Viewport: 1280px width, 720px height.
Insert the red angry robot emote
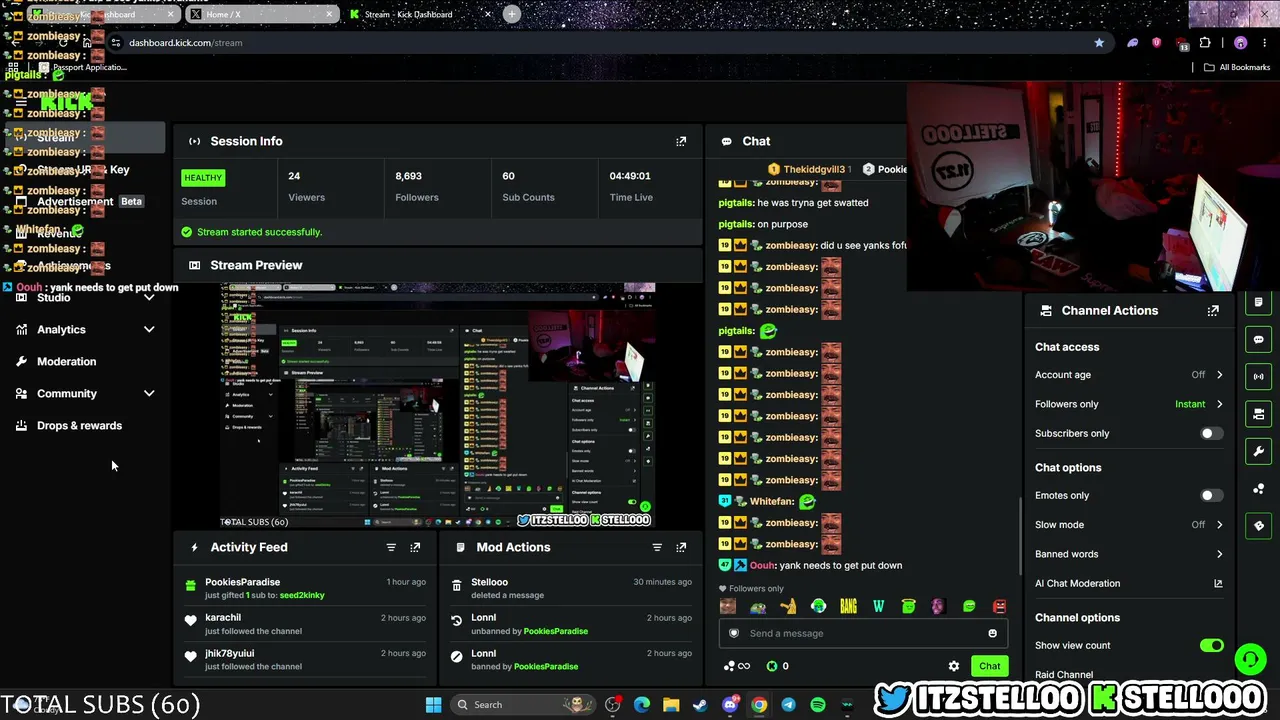[x=999, y=606]
